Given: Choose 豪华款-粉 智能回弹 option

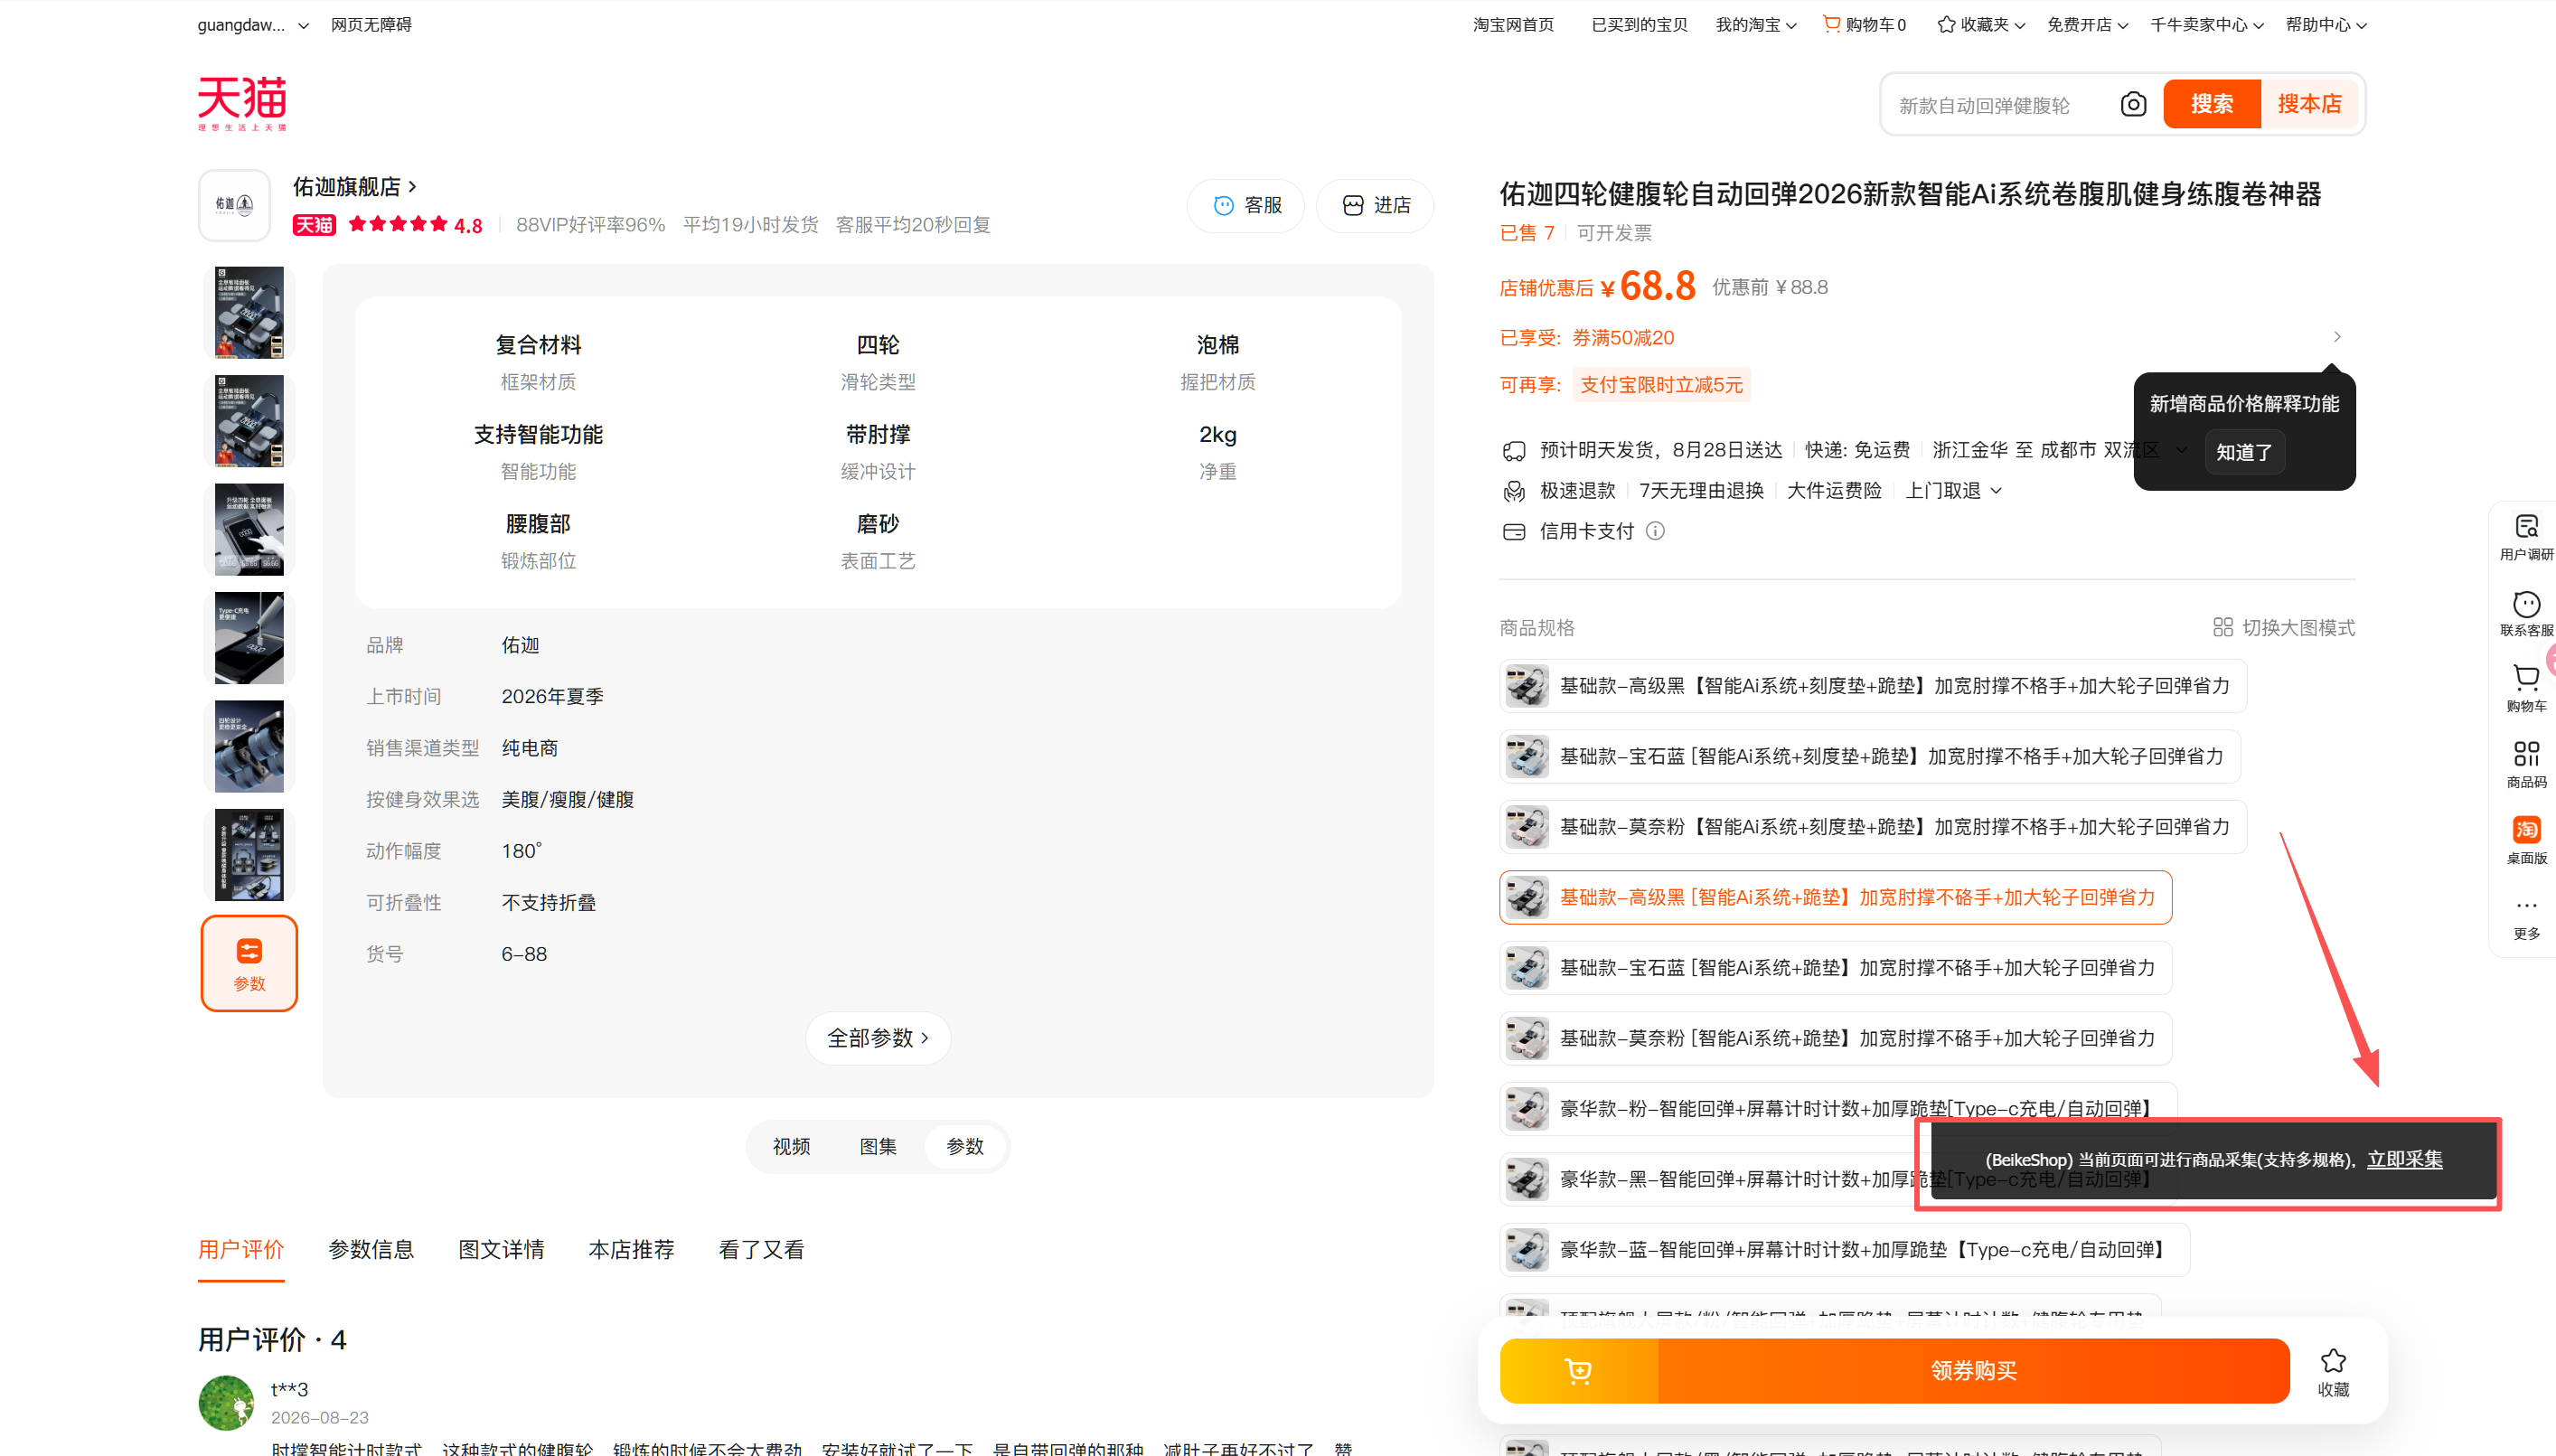Looking at the screenshot, I should (x=1838, y=1109).
